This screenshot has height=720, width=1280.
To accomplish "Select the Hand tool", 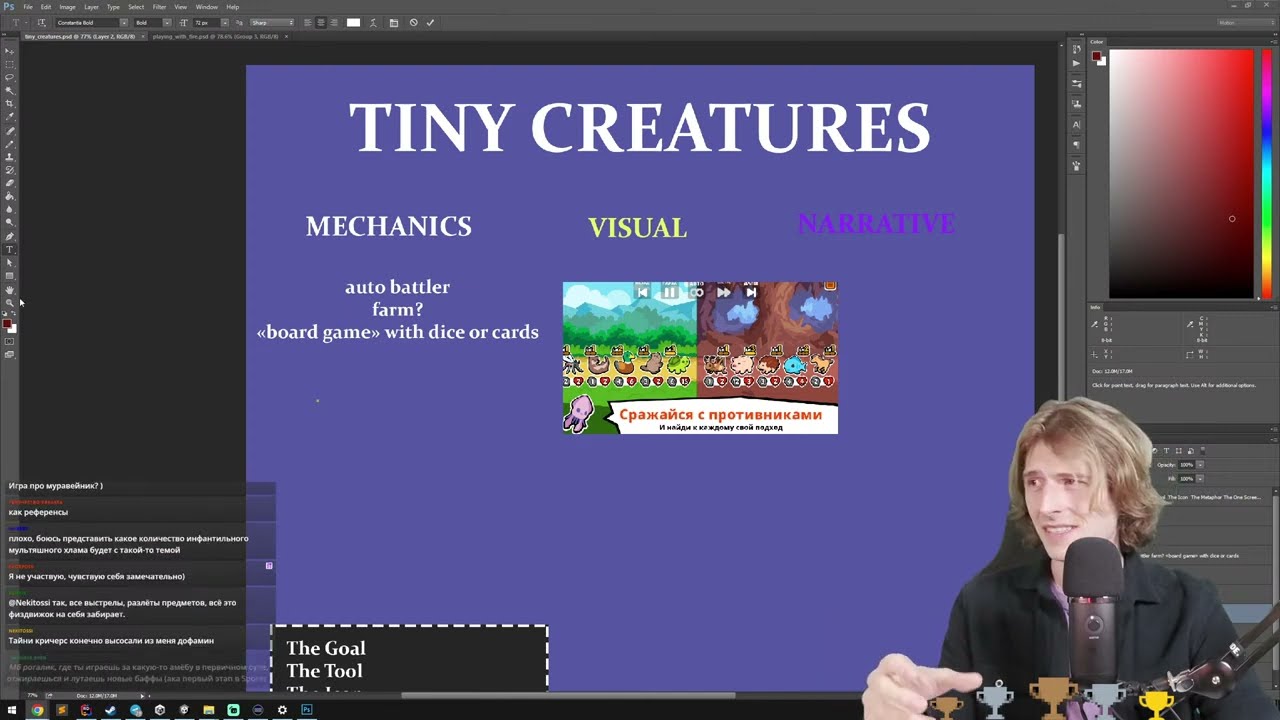I will (x=10, y=290).
